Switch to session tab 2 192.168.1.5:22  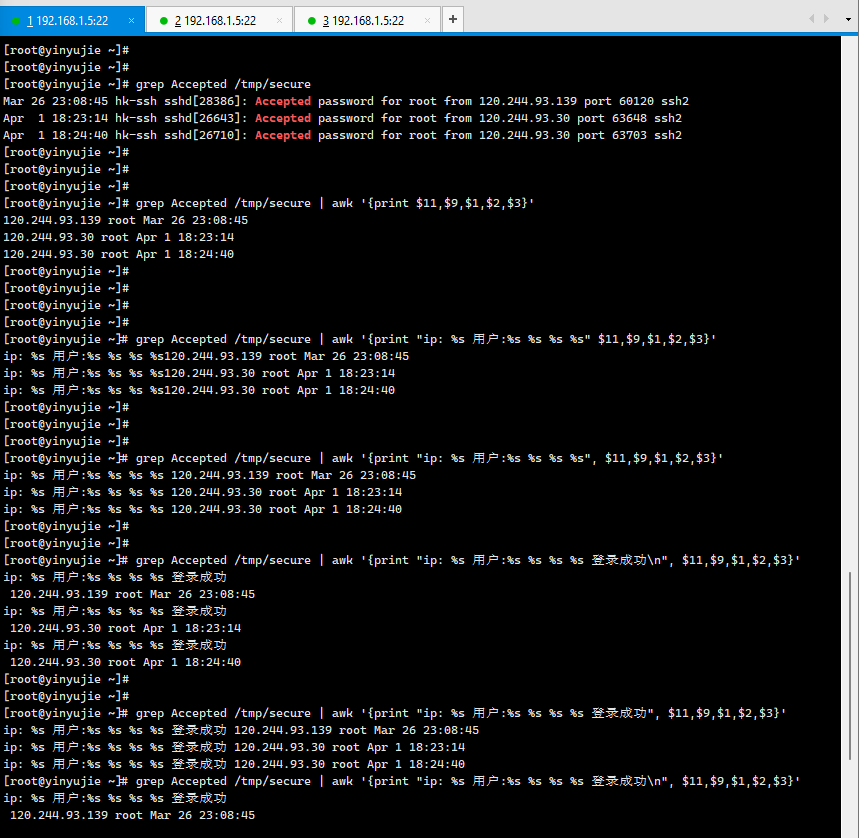click(219, 20)
